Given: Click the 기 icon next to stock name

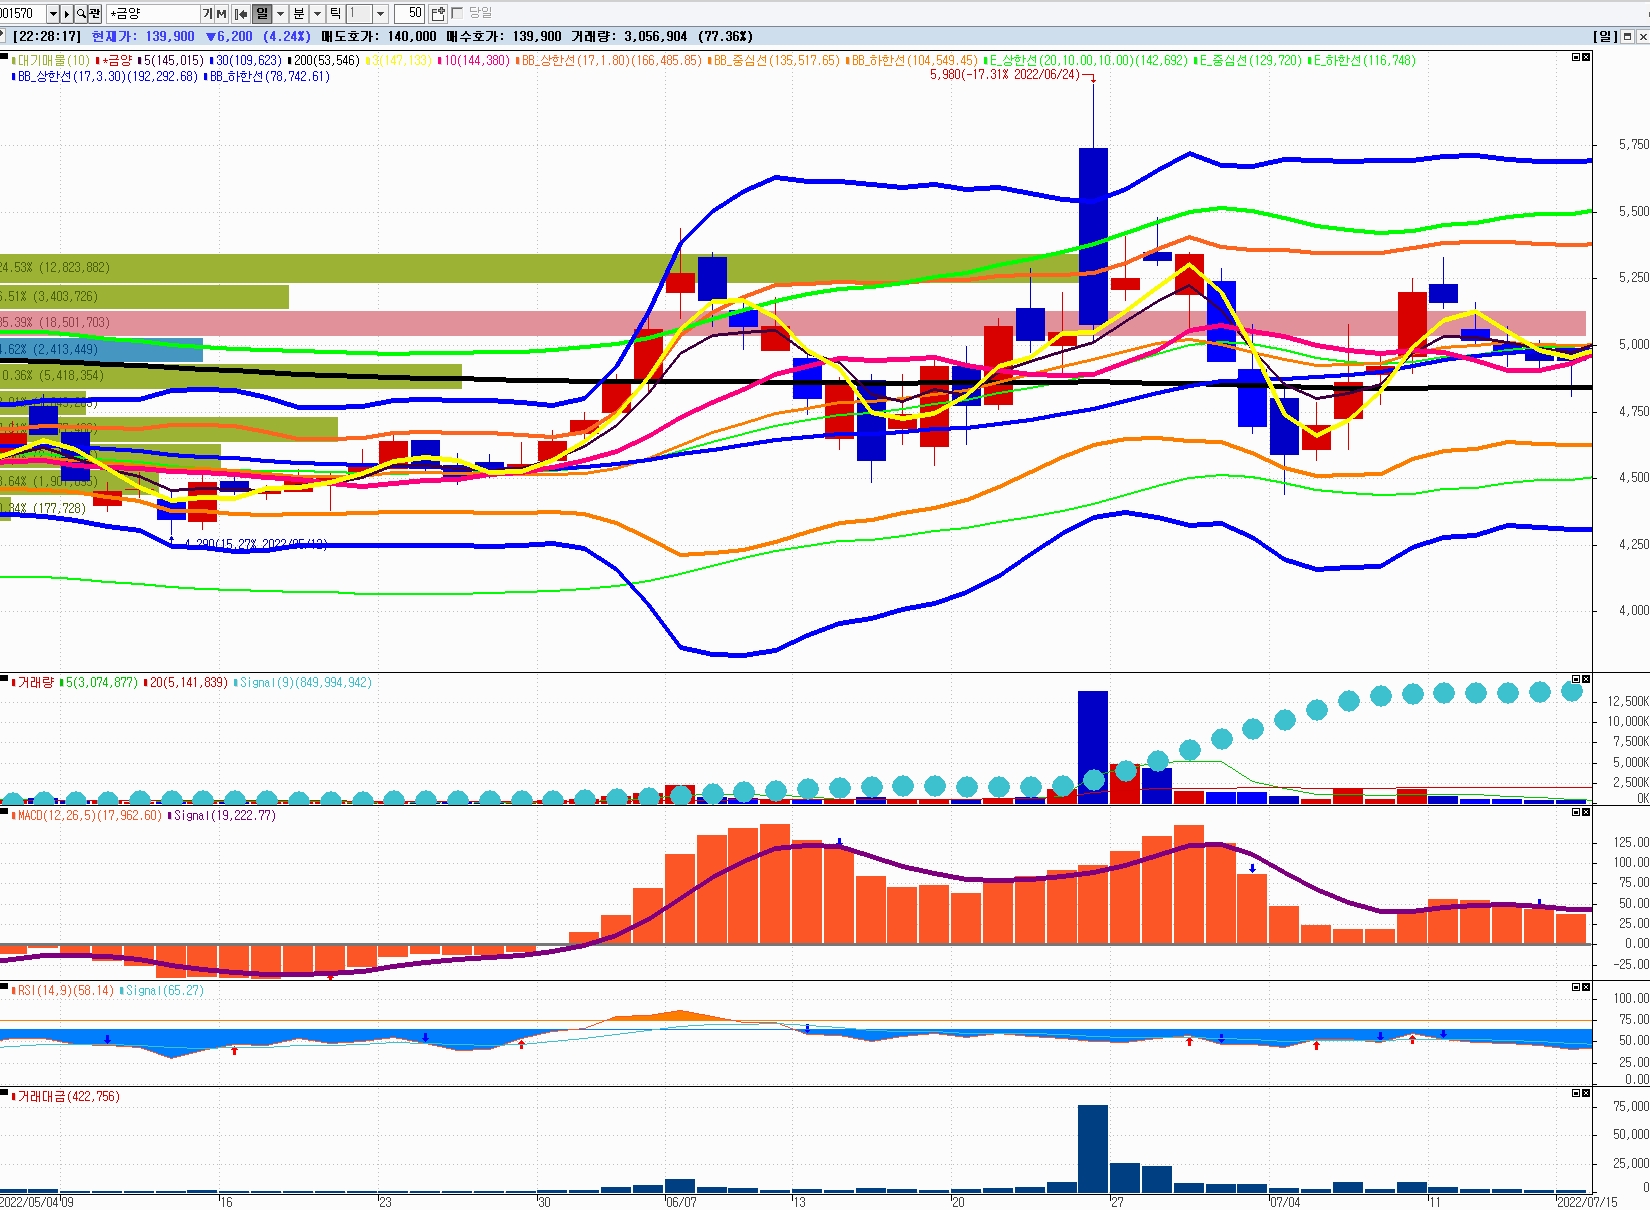Looking at the screenshot, I should 208,14.
